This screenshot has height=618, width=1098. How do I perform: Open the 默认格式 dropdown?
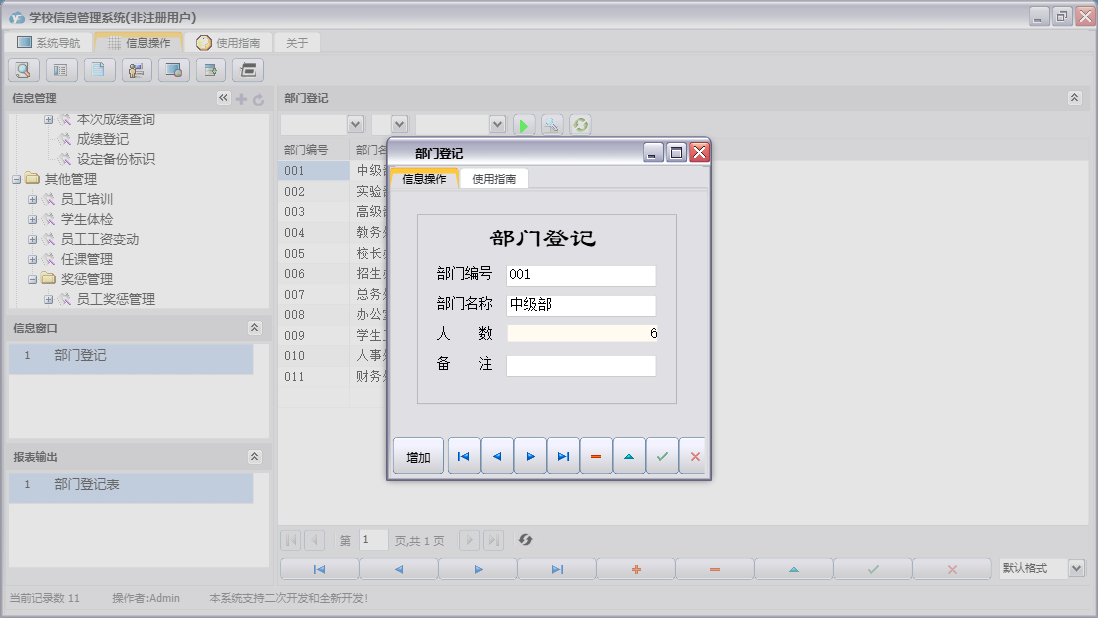1076,568
